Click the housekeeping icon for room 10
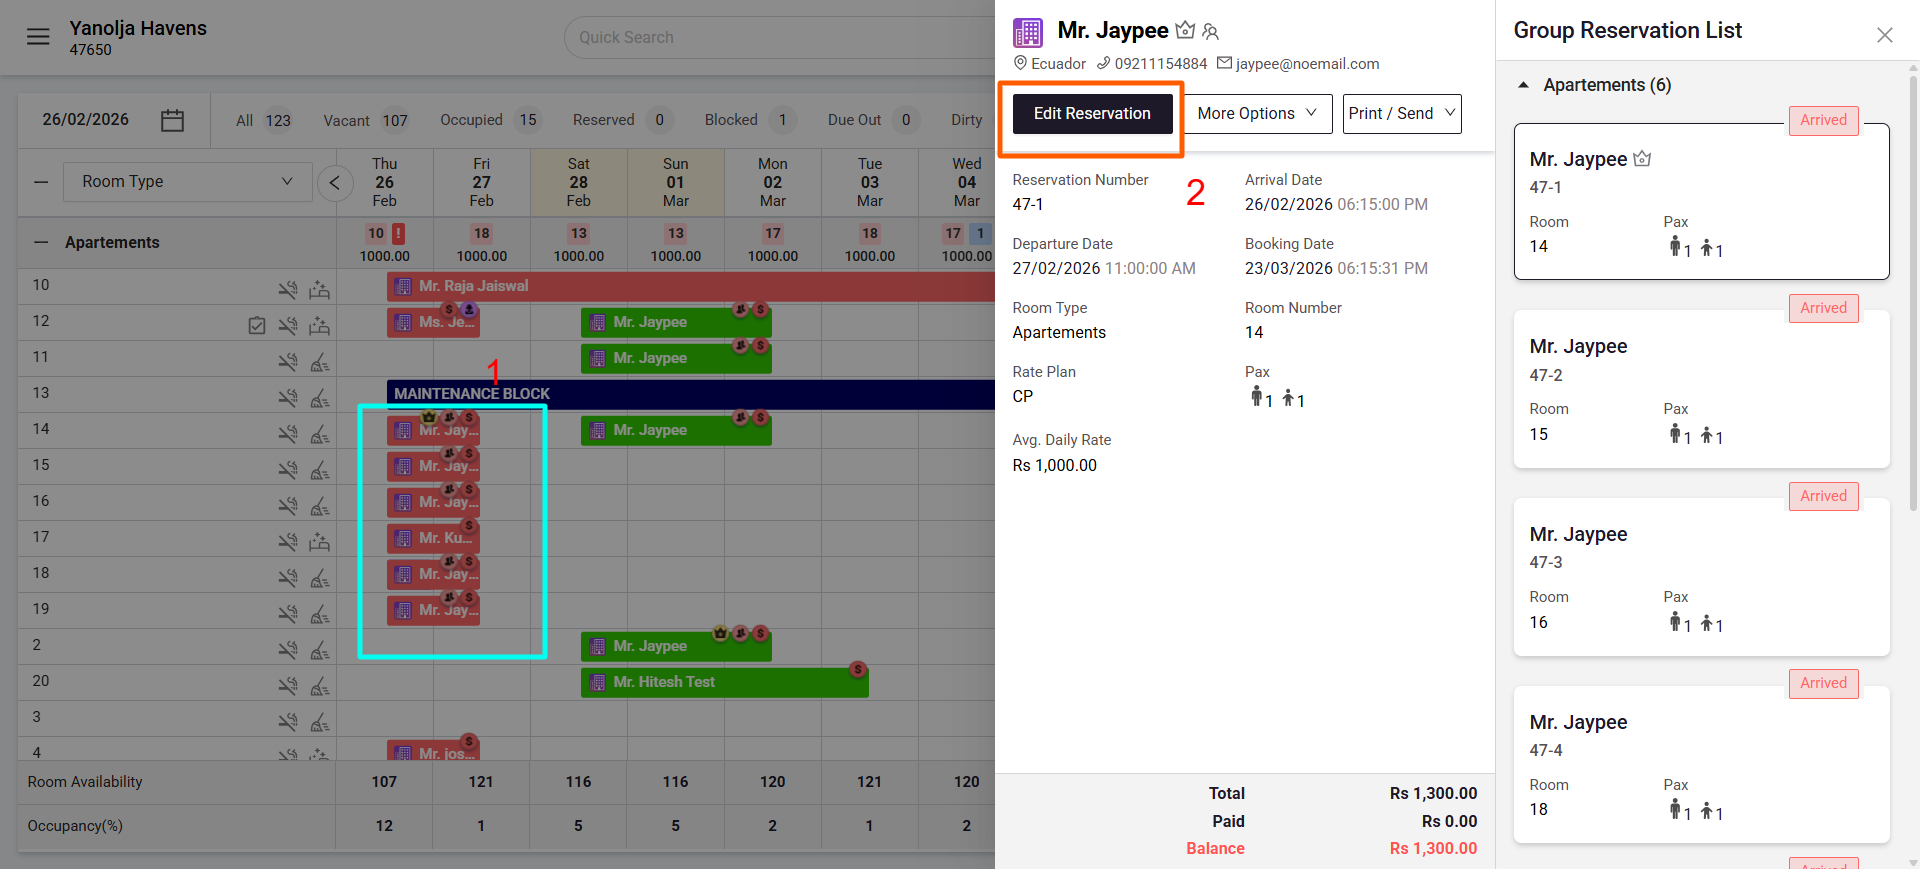Image resolution: width=1920 pixels, height=869 pixels. (x=320, y=290)
